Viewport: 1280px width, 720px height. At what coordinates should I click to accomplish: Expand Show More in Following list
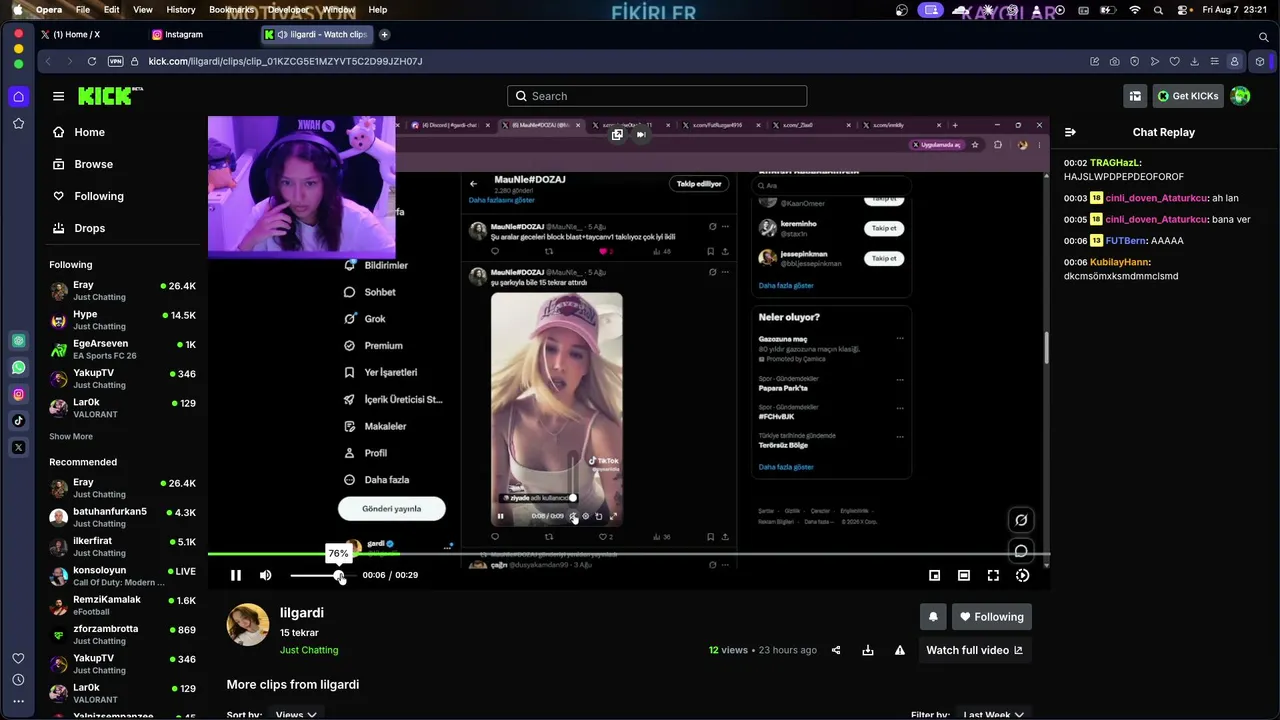[71, 437]
